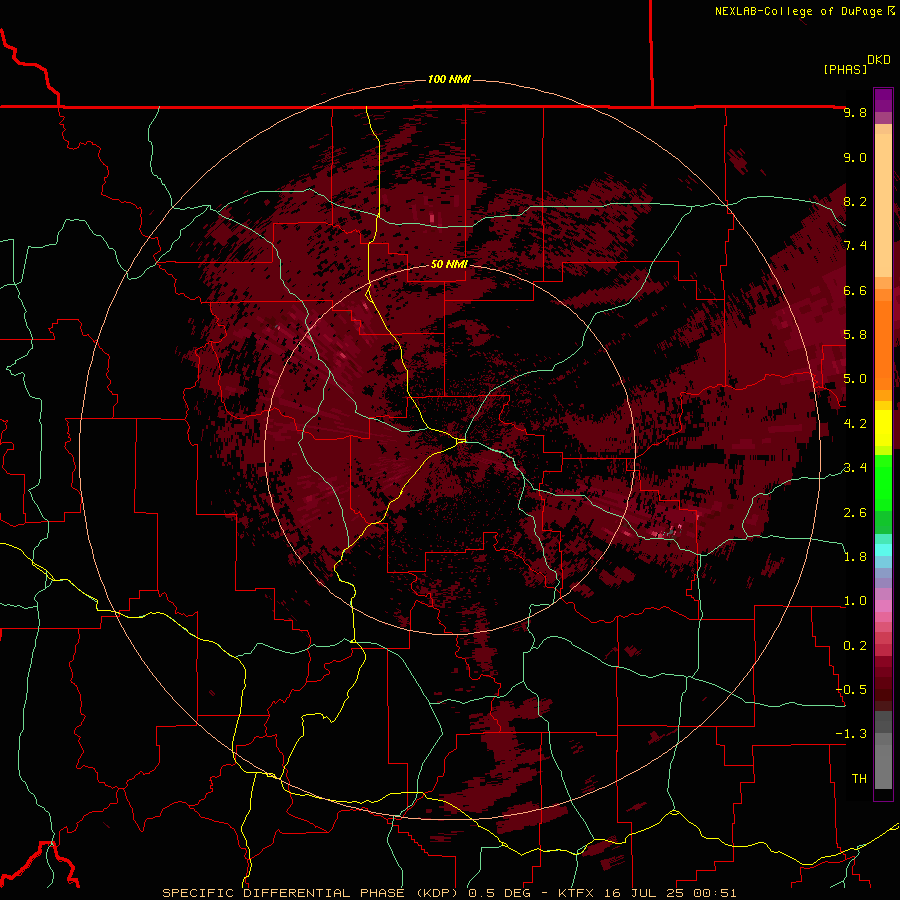Click the radar site at the highway junction
Viewport: 900px width, 900px height.
(x=462, y=441)
